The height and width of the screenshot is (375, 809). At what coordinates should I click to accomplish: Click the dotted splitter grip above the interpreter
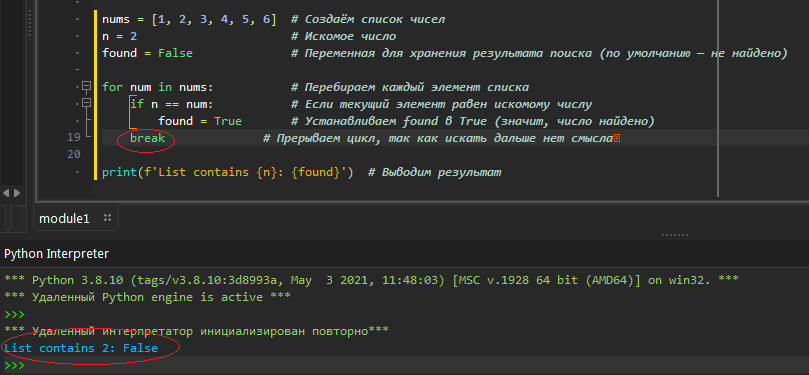(675, 235)
